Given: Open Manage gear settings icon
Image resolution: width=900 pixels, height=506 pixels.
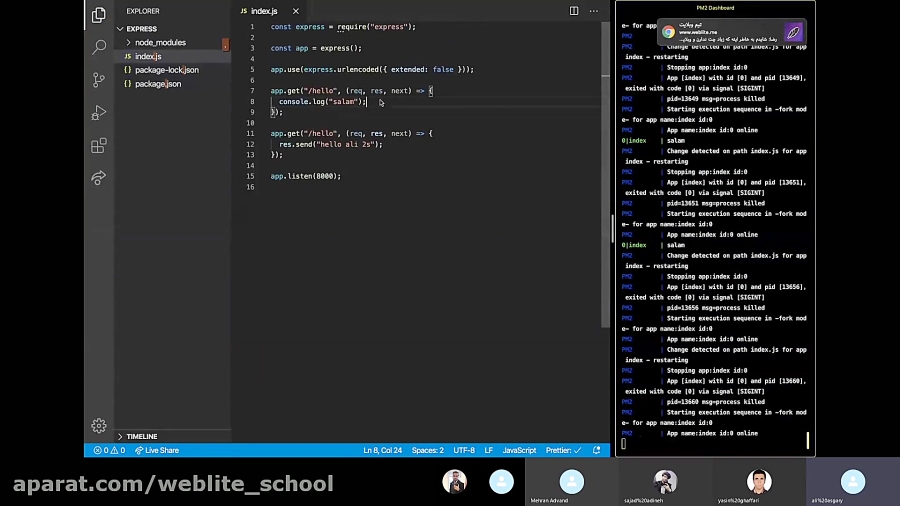Looking at the screenshot, I should point(99,425).
